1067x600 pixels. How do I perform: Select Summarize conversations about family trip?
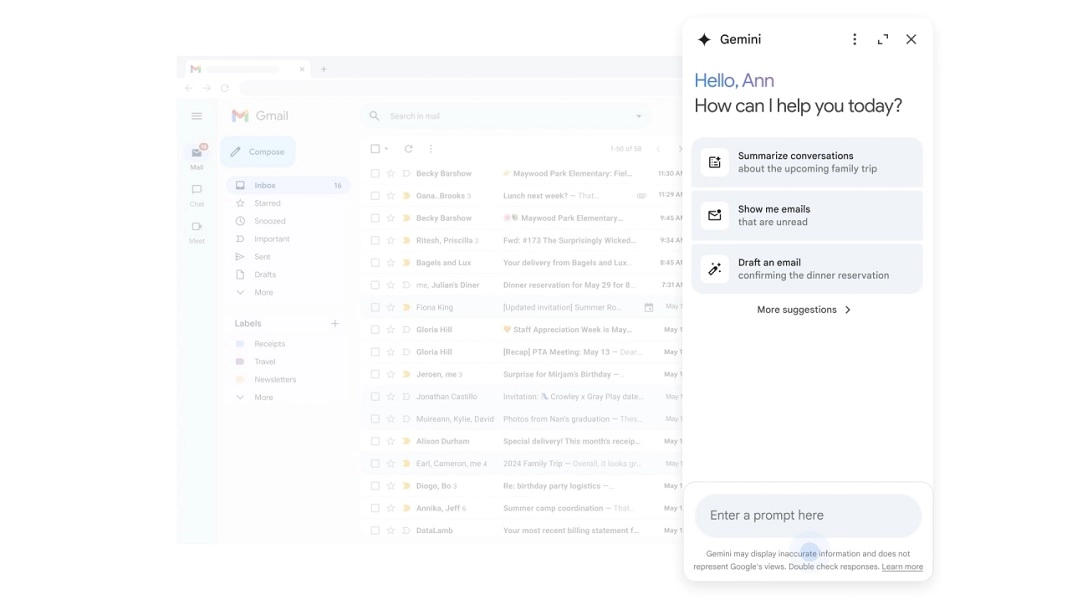807,162
